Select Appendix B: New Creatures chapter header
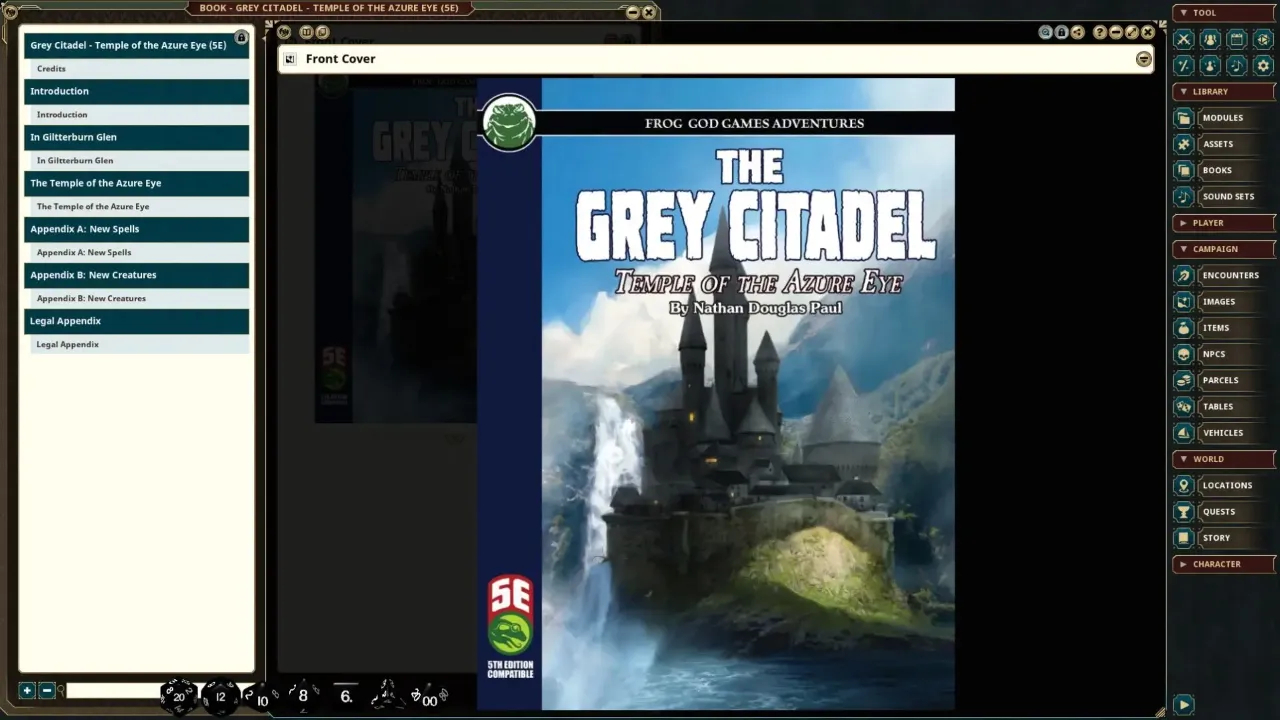This screenshot has width=1280, height=720. (136, 275)
